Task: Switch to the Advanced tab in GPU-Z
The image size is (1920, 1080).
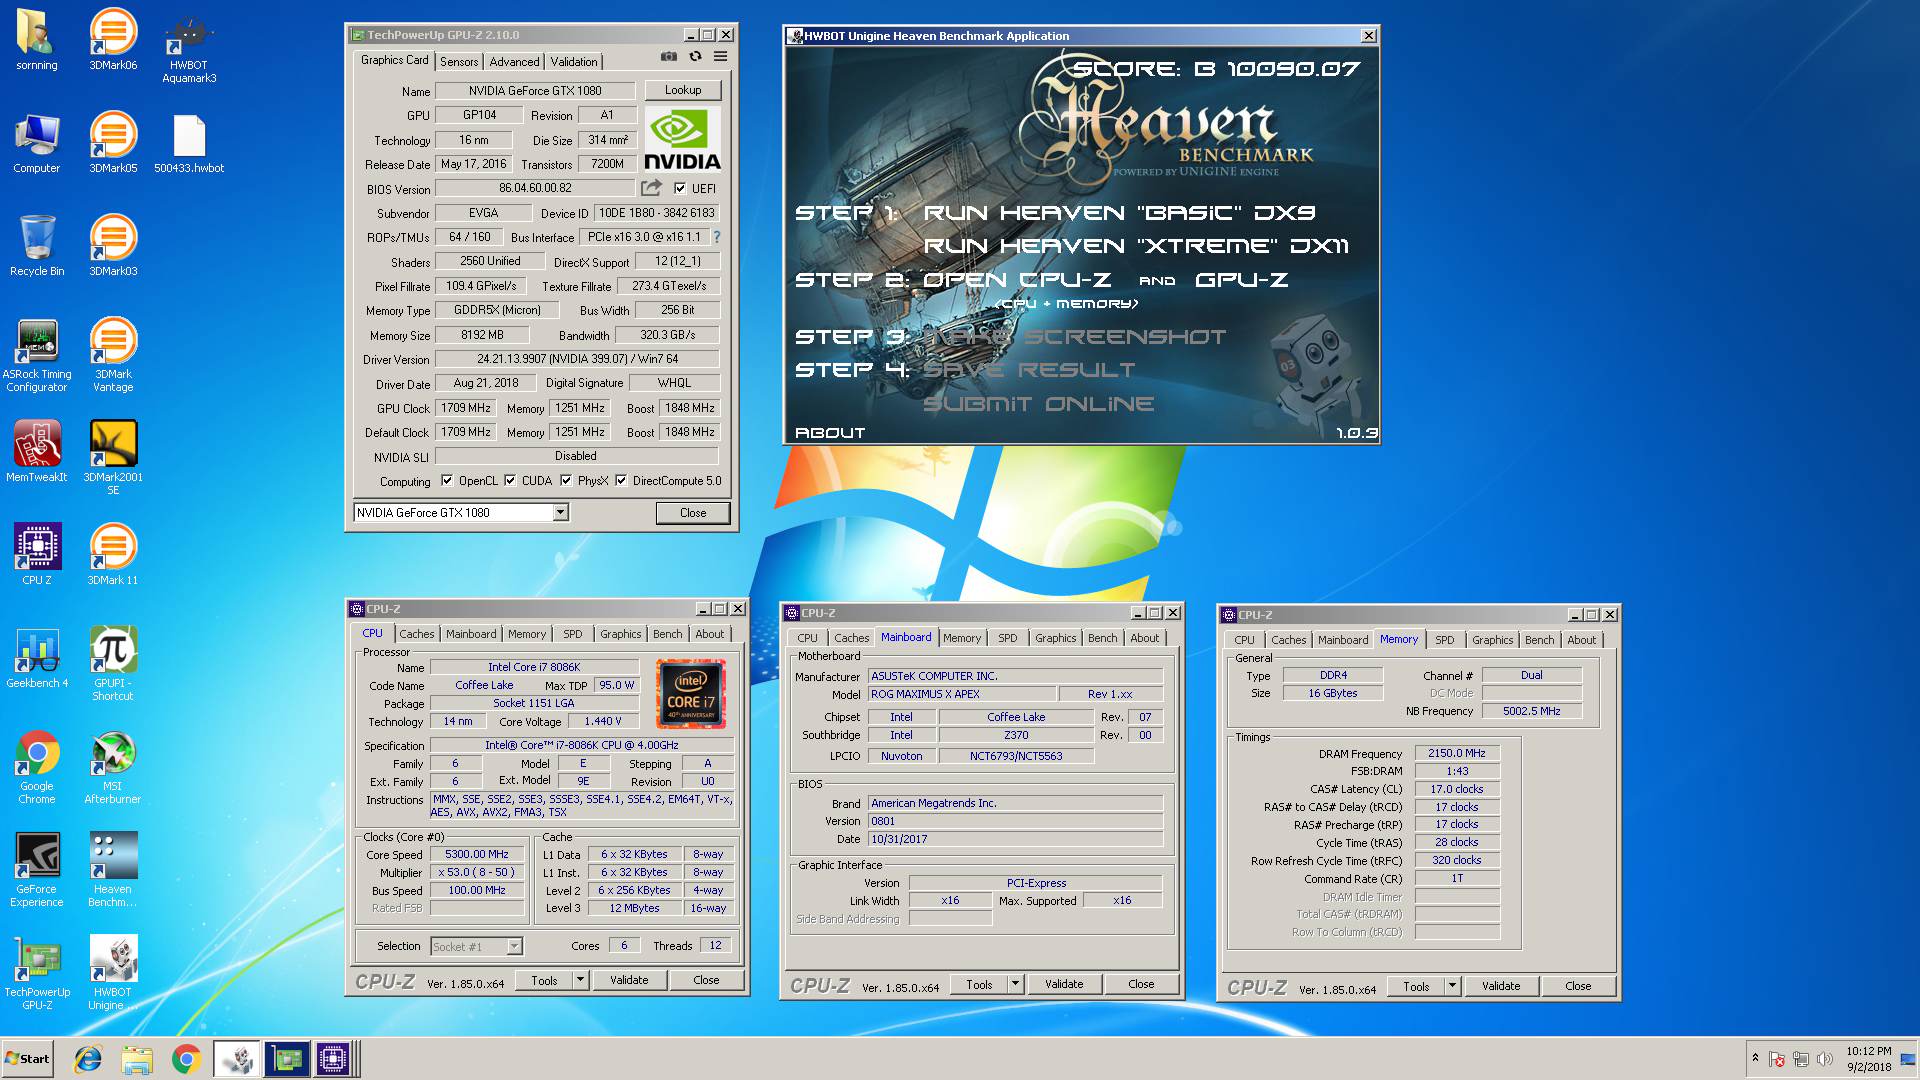Action: pyautogui.click(x=514, y=62)
